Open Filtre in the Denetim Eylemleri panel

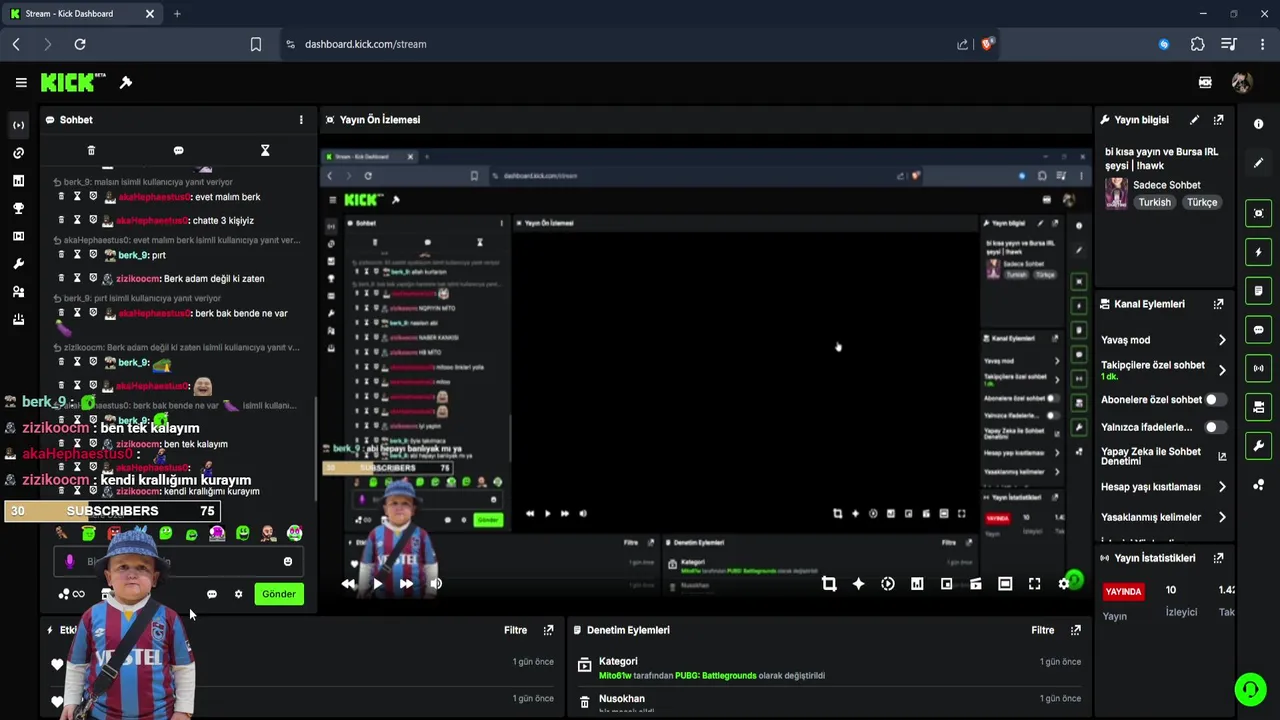click(x=1043, y=630)
